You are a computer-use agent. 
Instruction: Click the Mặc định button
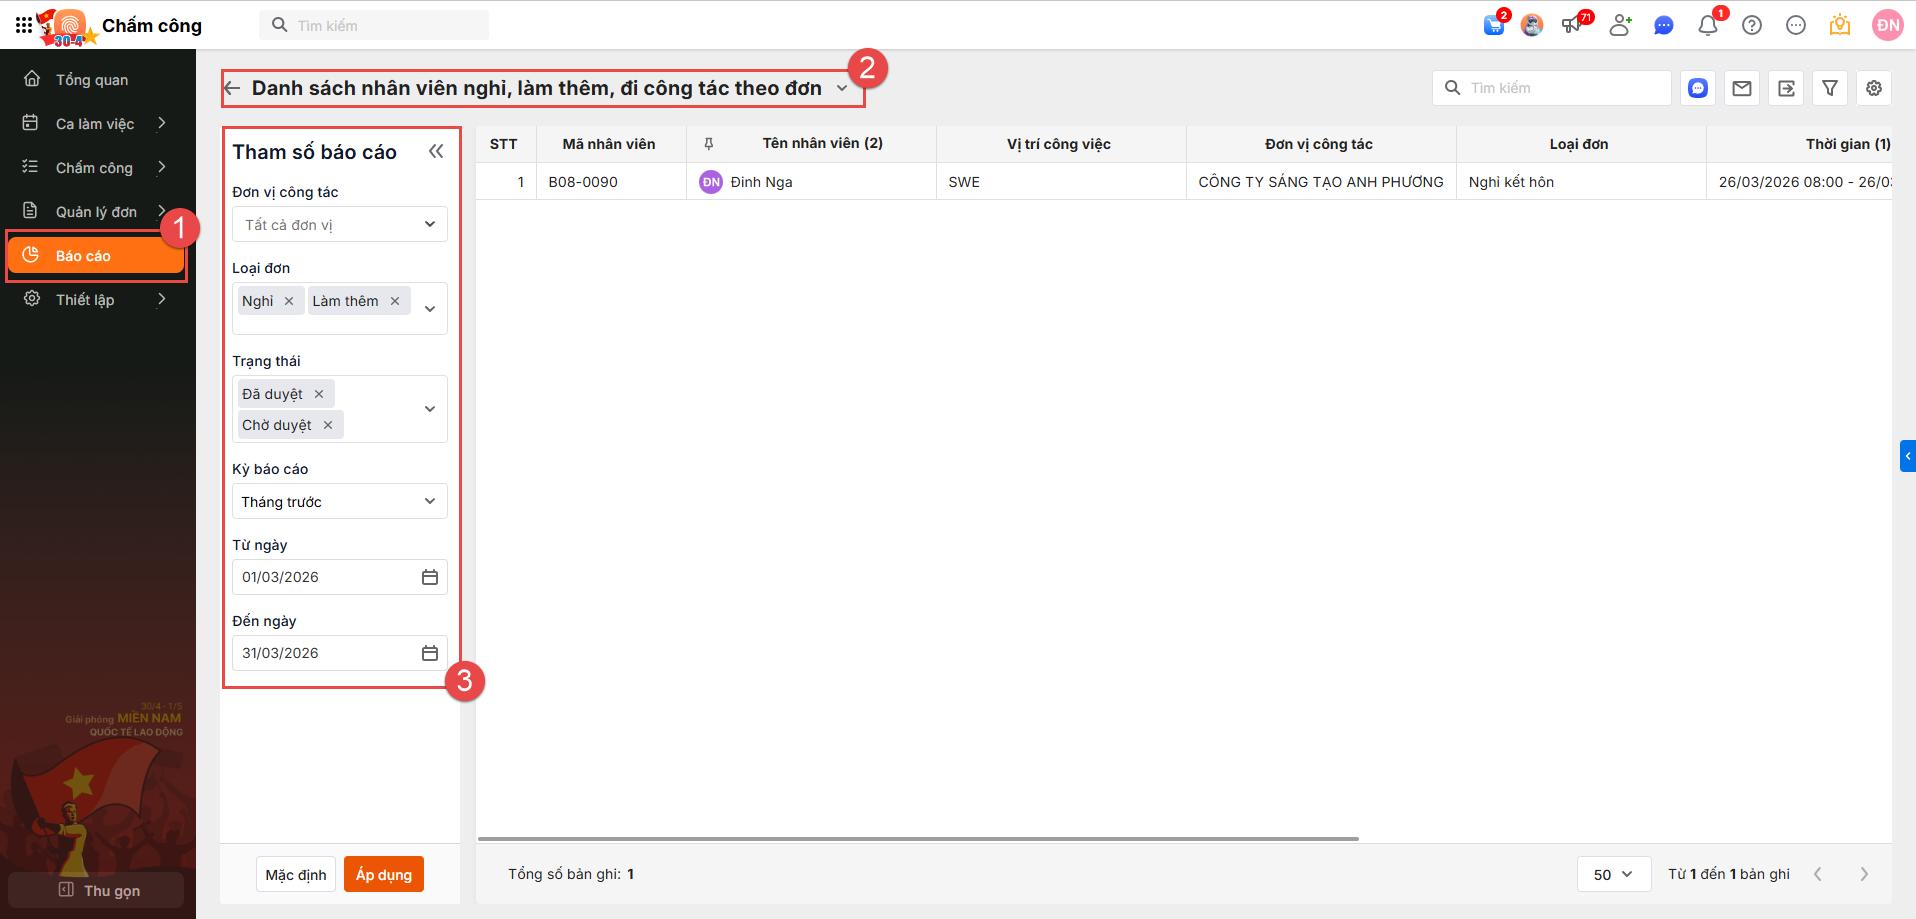pos(296,874)
